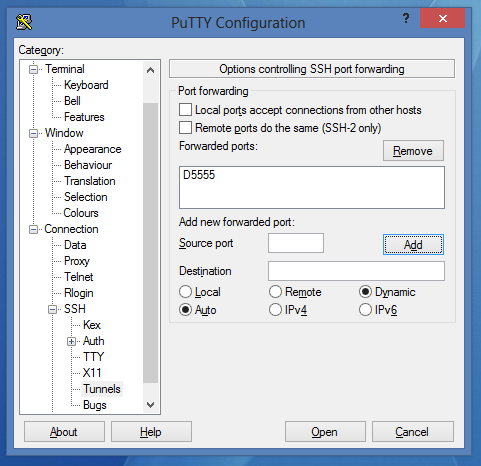Click the Cancel button
Image resolution: width=481 pixels, height=466 pixels.
coord(413,432)
